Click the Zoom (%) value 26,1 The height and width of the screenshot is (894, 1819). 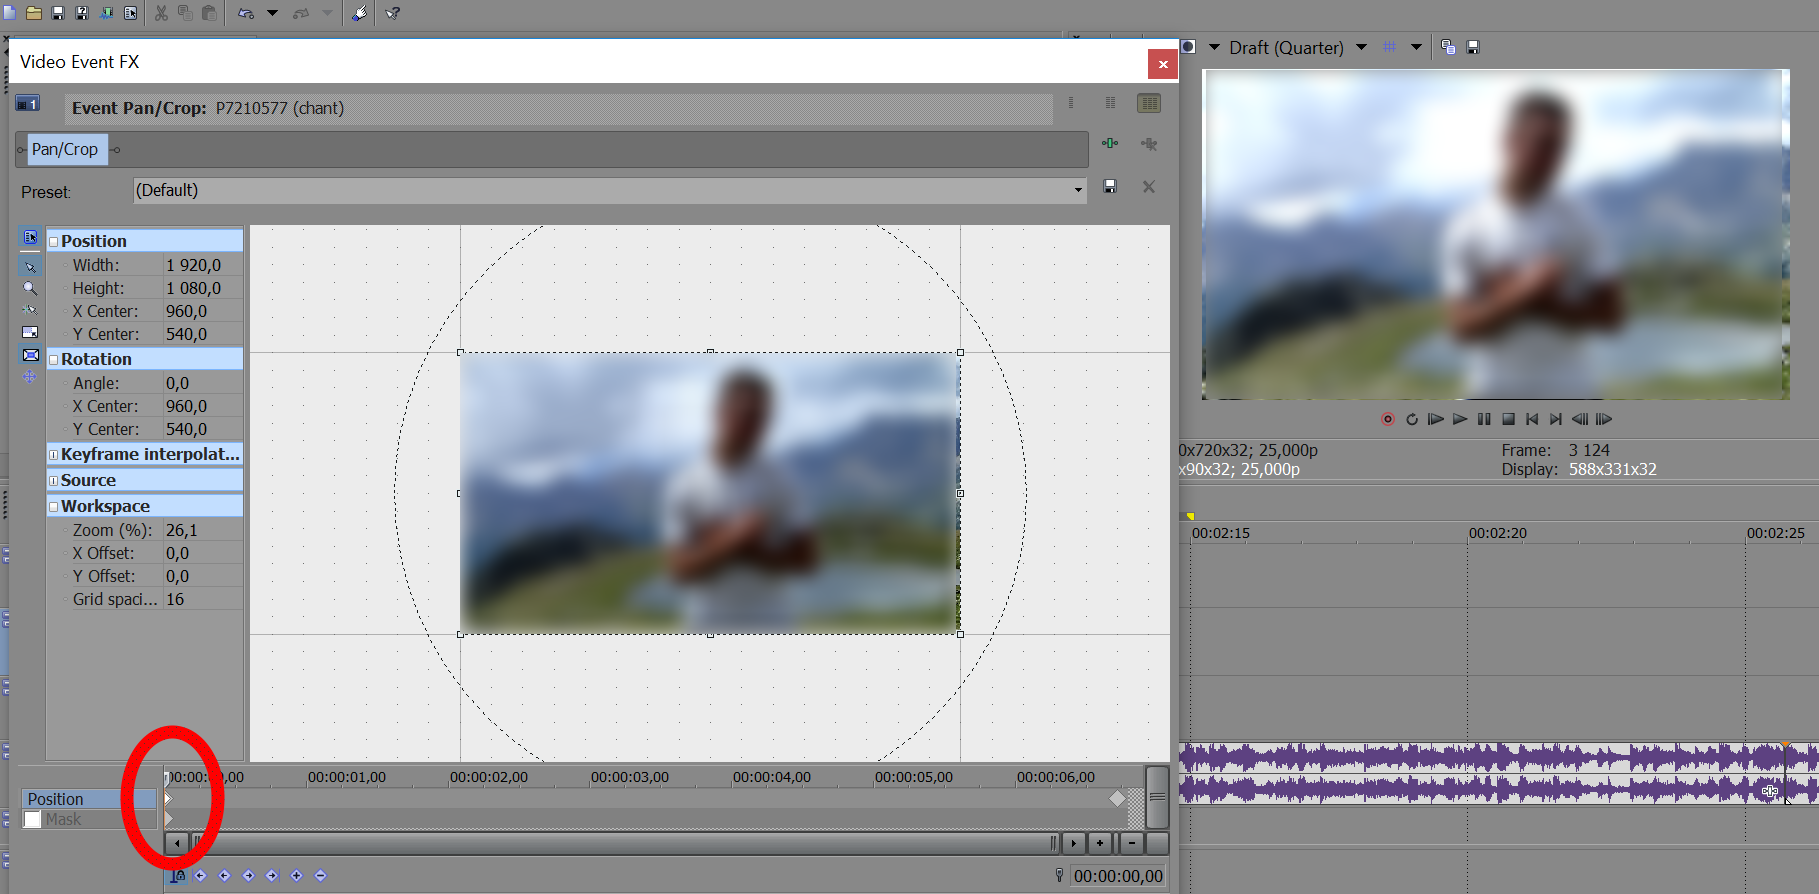[x=203, y=530]
